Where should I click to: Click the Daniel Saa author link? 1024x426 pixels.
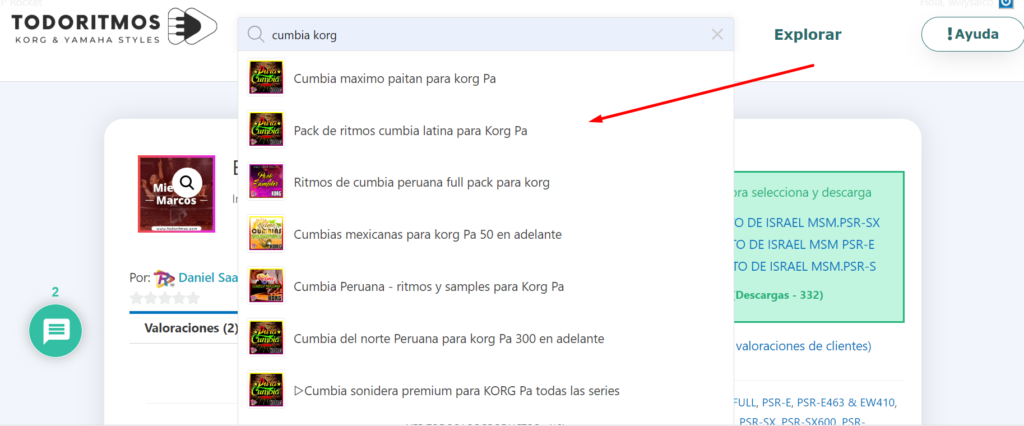point(208,278)
